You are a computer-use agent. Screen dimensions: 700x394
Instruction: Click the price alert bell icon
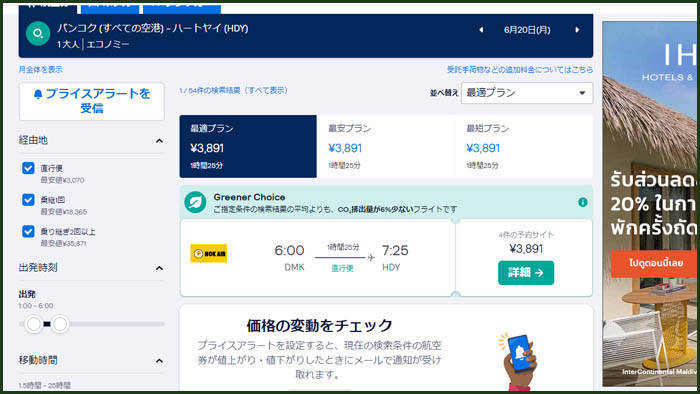click(38, 94)
